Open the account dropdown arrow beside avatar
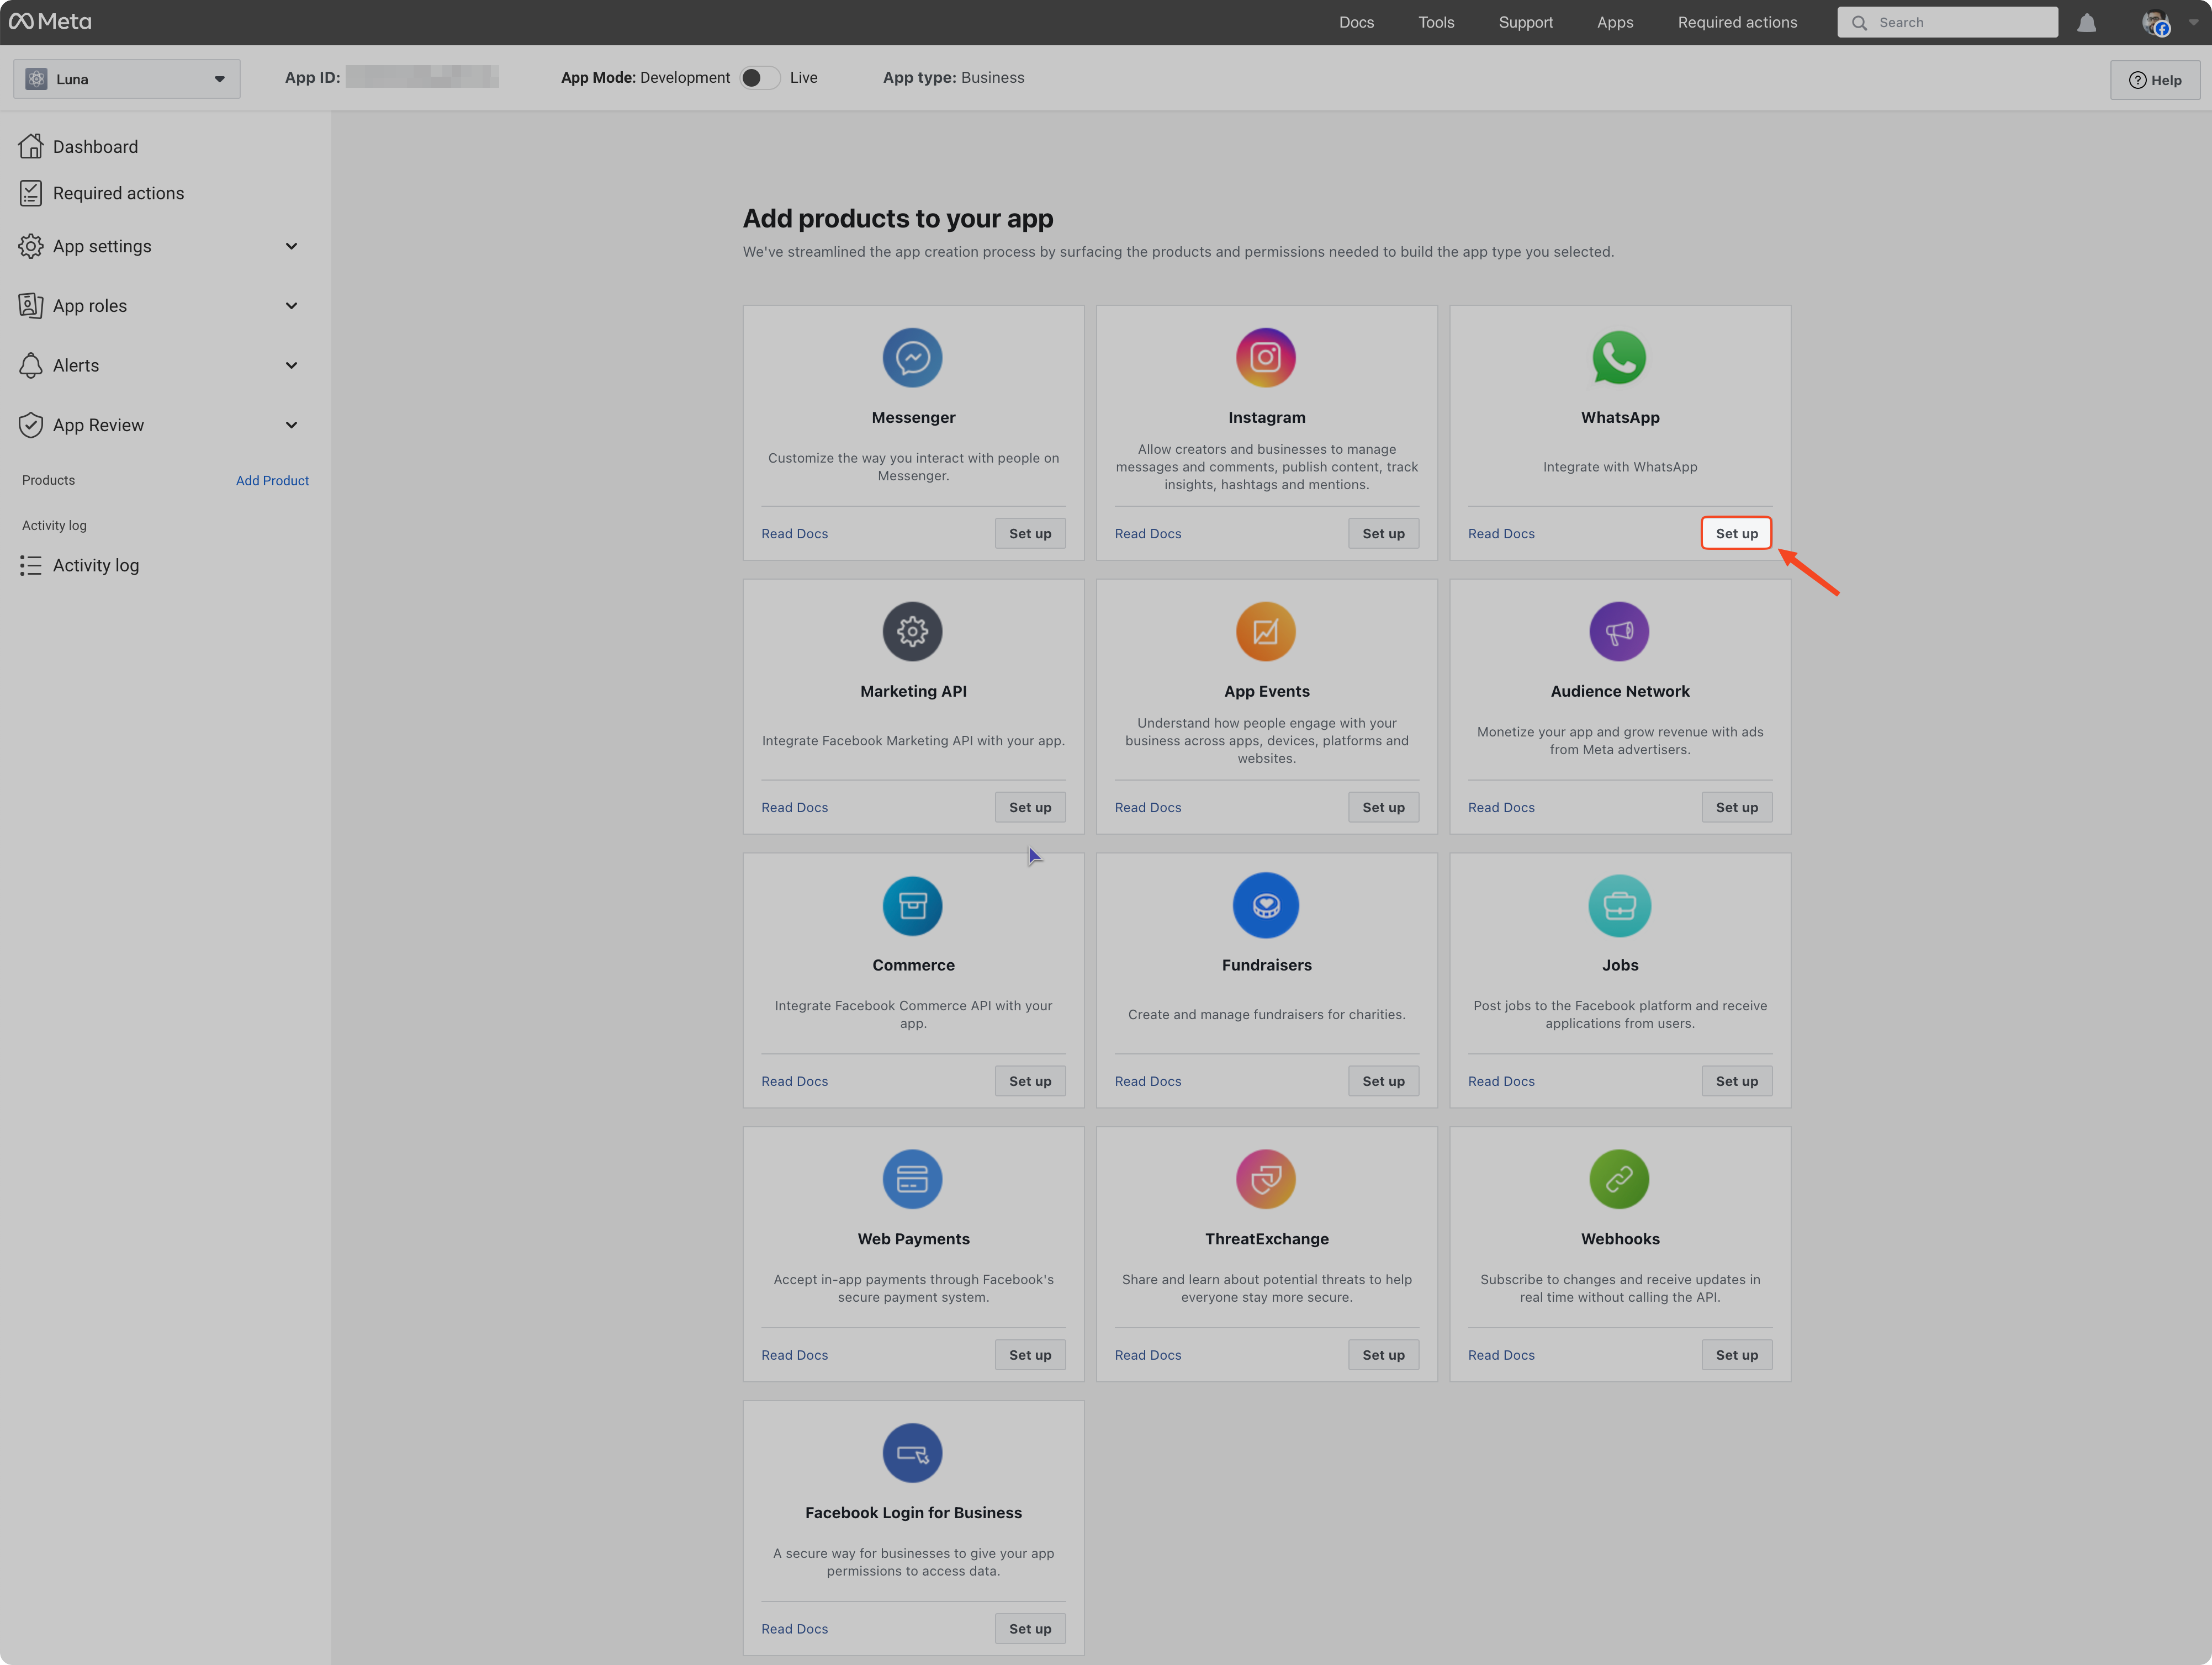The height and width of the screenshot is (1665, 2212). [x=2193, y=22]
